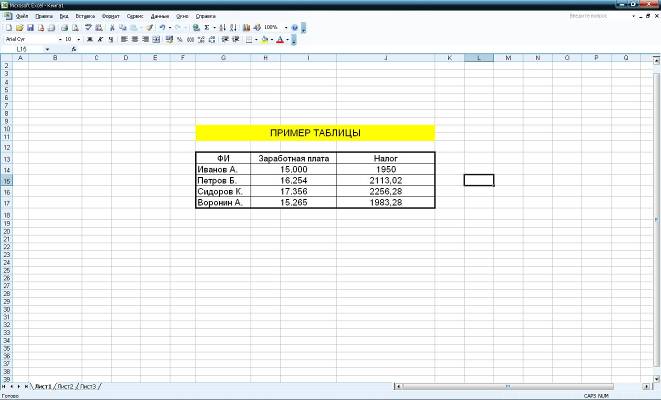Open Excel help question-mark icon
This screenshot has width=661, height=400.
tap(294, 28)
